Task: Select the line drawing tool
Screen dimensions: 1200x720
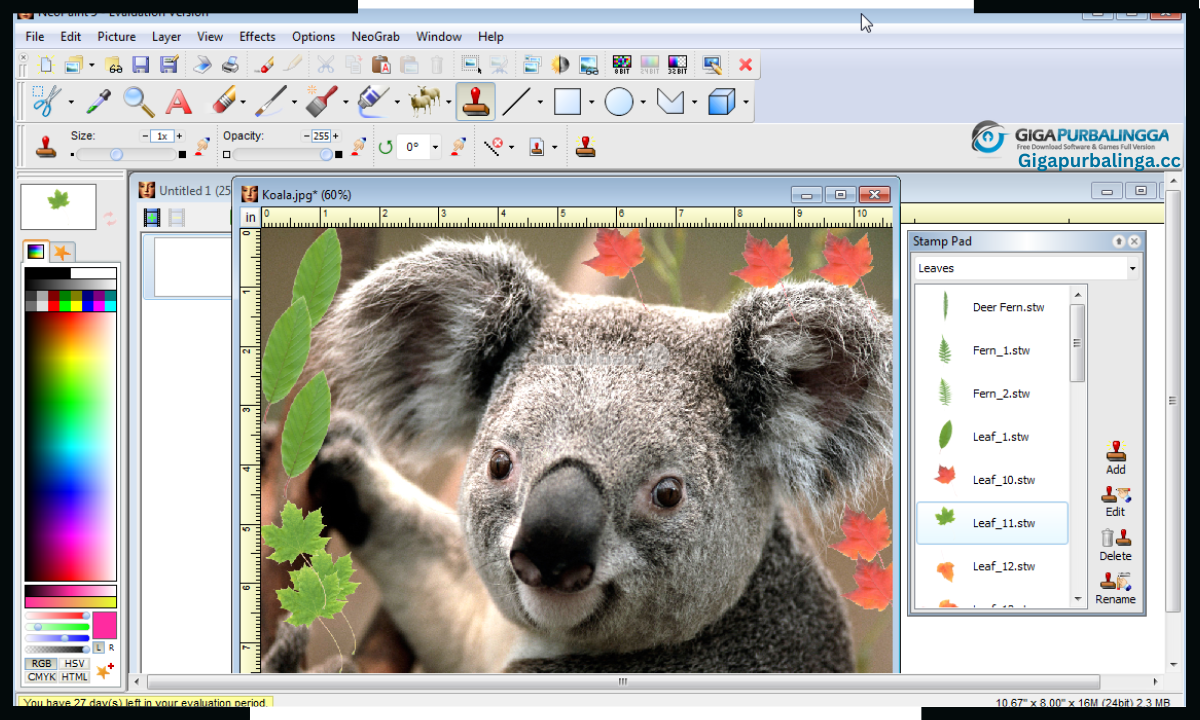Action: [516, 101]
